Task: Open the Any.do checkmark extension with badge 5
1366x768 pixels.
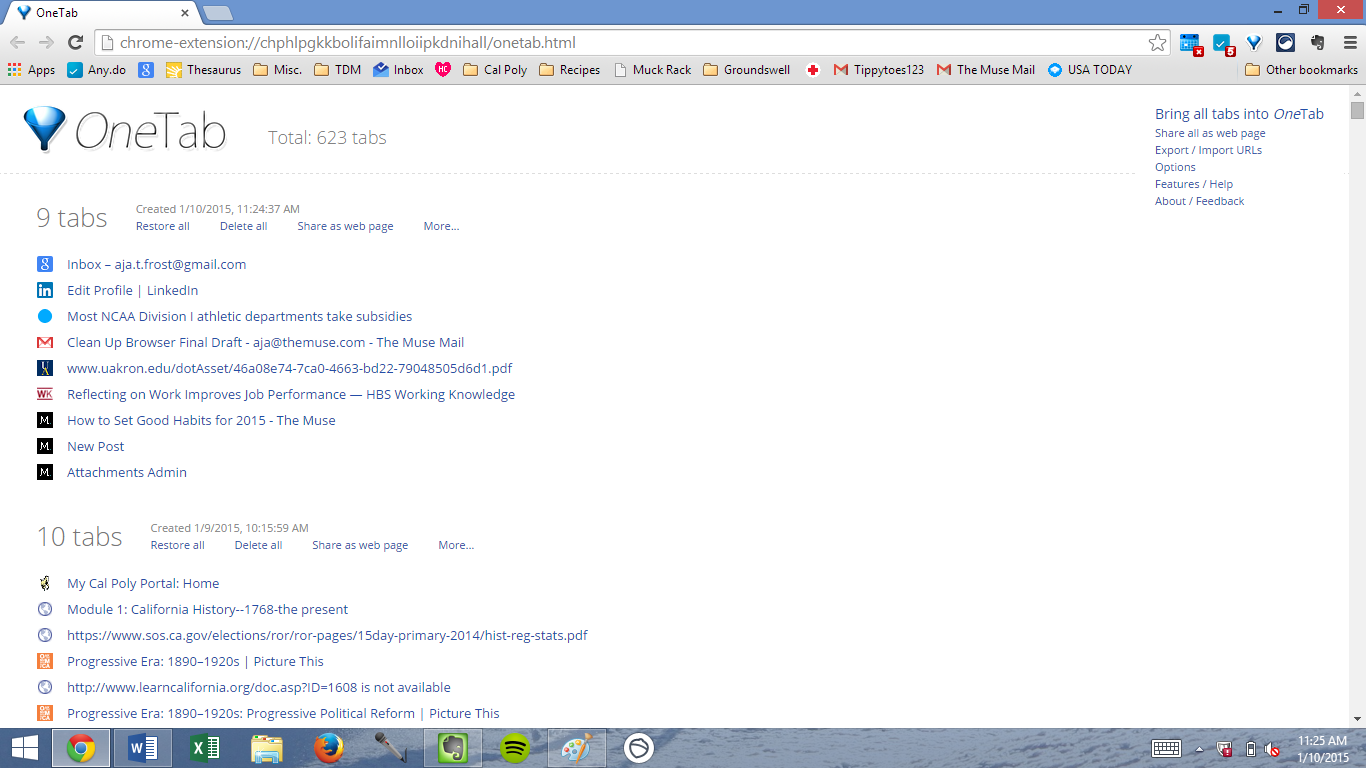Action: 1223,43
